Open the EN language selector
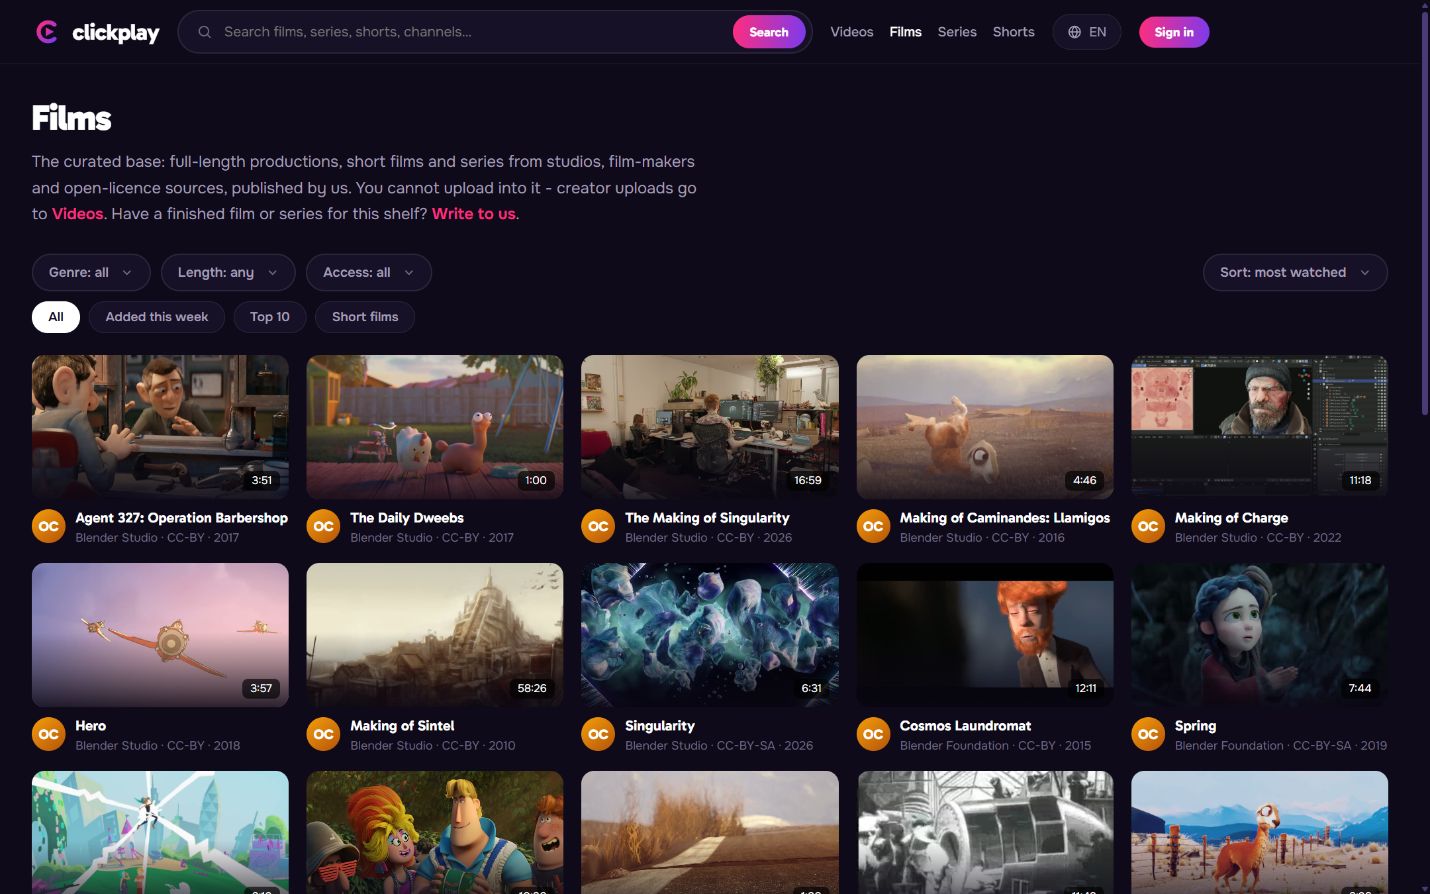The height and width of the screenshot is (894, 1430). click(1087, 32)
